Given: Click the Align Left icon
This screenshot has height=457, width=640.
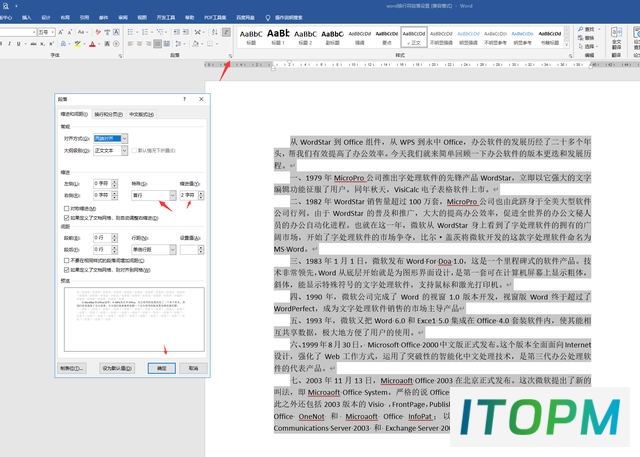Looking at the screenshot, I should [x=130, y=44].
